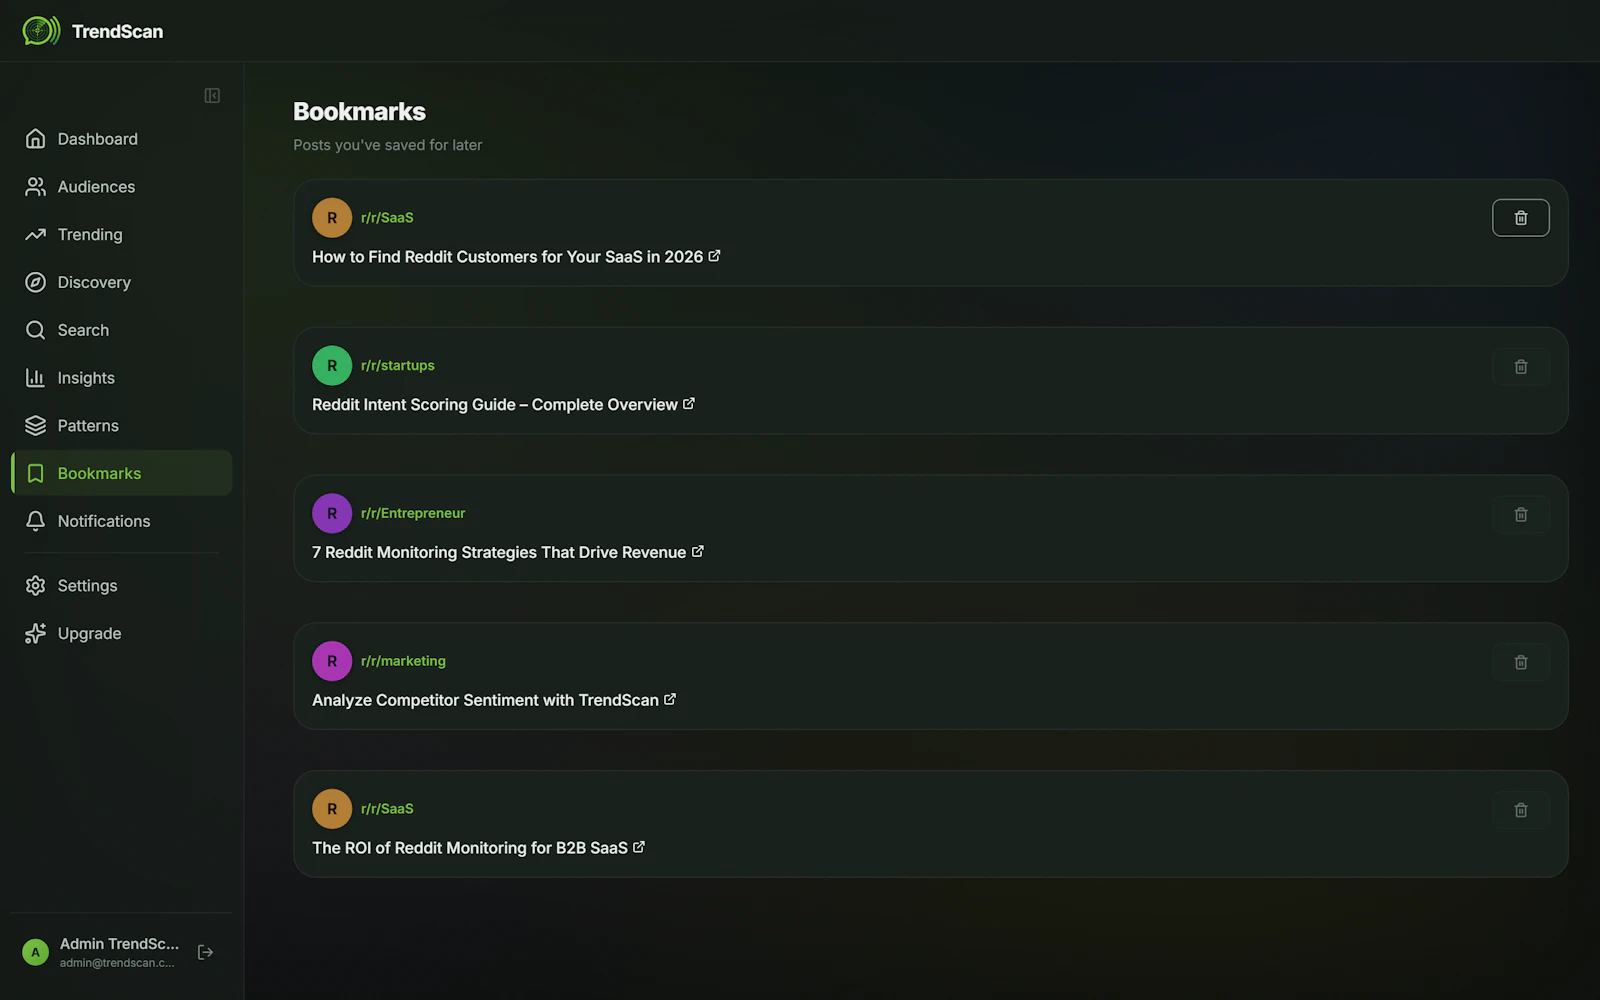Screen dimensions: 1600x1000
Task: Click the Settings gear icon
Action: pos(36,586)
